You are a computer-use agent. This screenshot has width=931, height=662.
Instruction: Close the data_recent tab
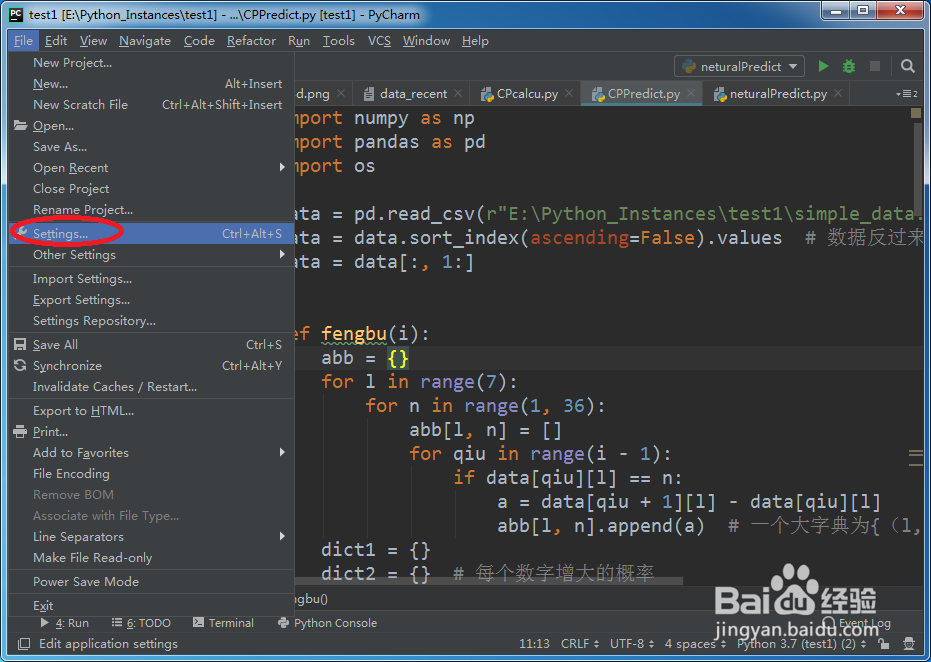(458, 93)
